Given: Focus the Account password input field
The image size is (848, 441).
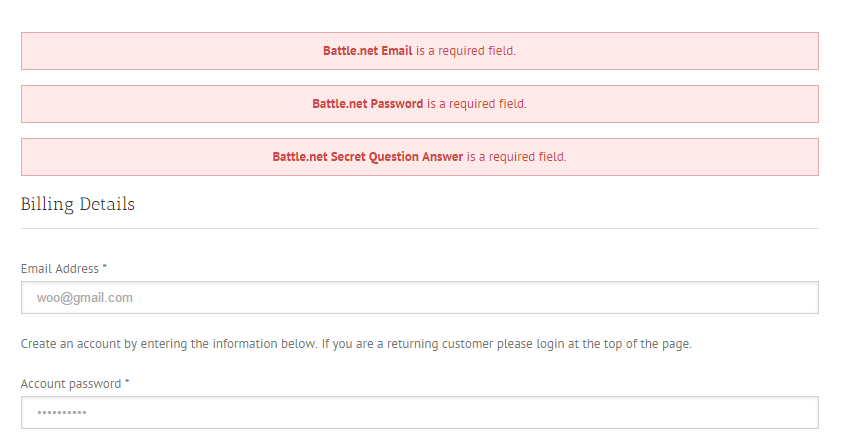Looking at the screenshot, I should 420,412.
